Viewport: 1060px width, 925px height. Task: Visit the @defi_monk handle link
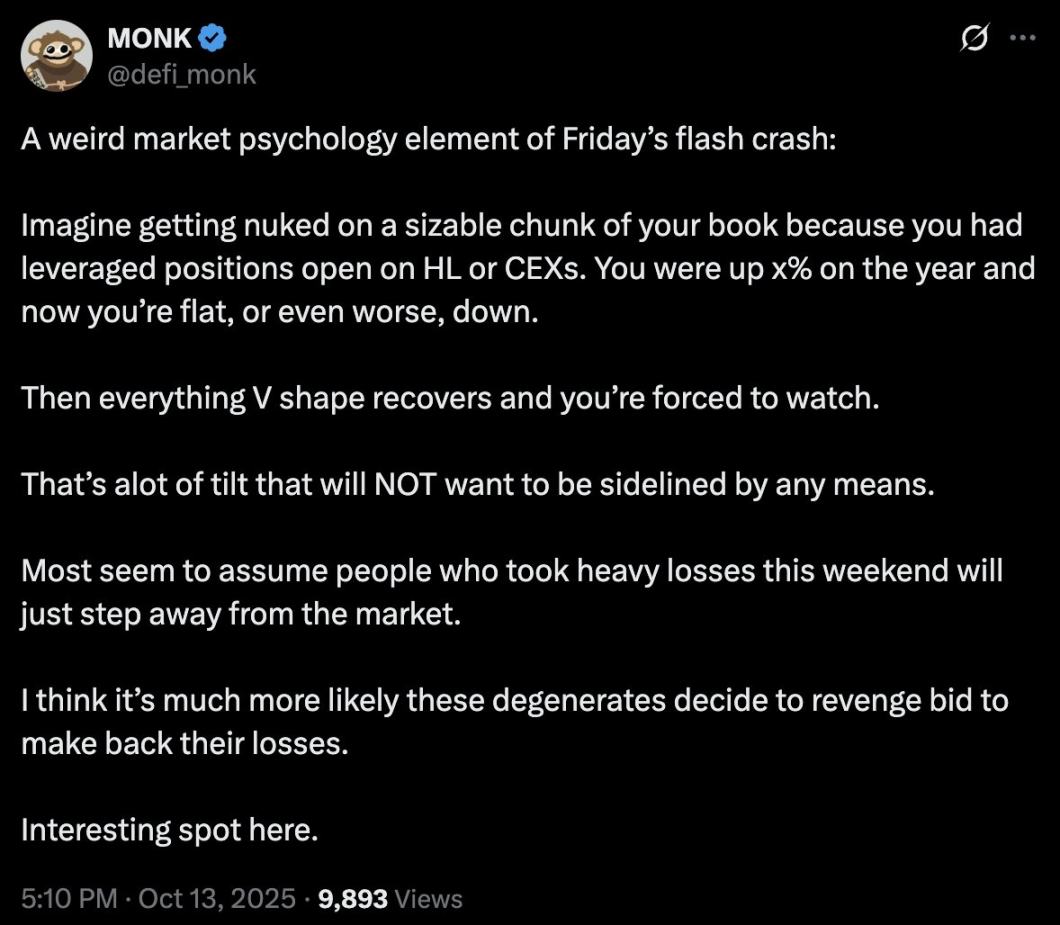(181, 73)
